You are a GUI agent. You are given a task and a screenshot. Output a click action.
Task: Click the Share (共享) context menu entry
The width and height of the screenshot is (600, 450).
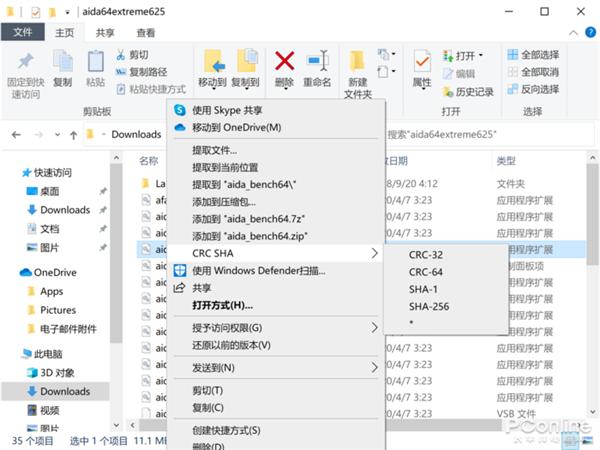tap(276, 288)
